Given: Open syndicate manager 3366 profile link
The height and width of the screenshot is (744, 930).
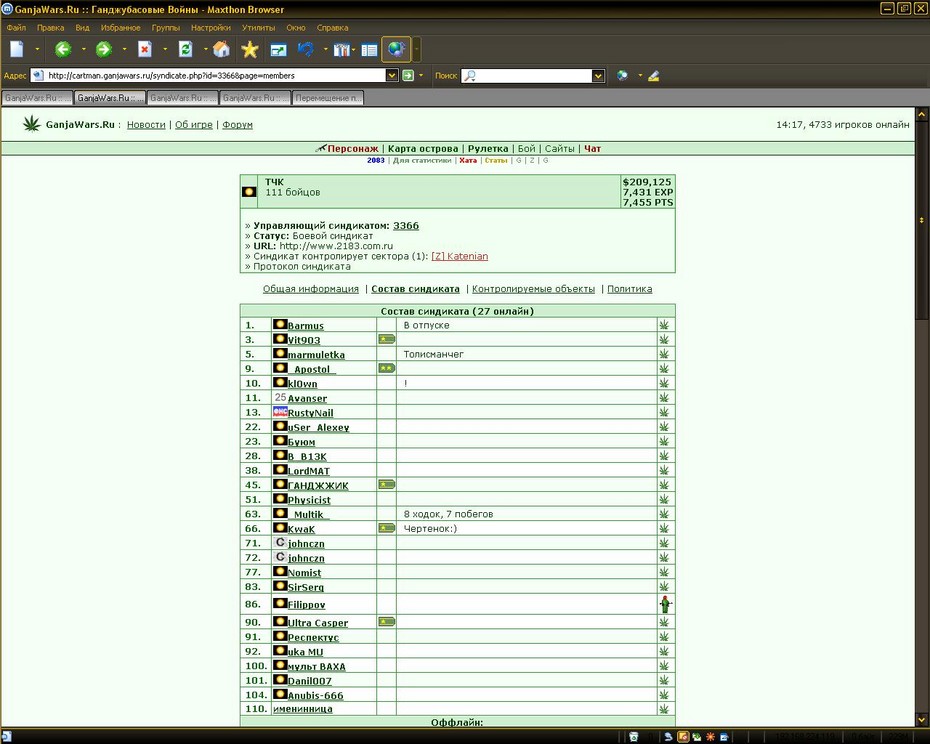Looking at the screenshot, I should (x=406, y=225).
